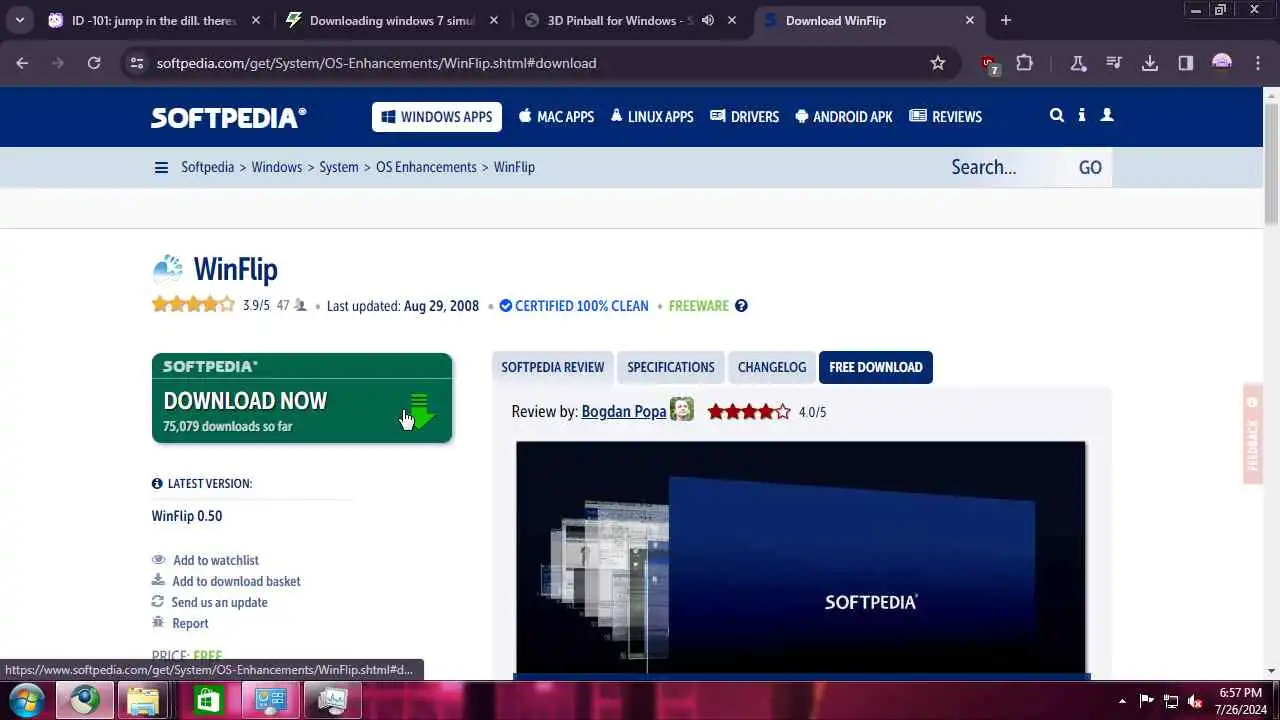Follow the System breadcrumb link

point(339,167)
